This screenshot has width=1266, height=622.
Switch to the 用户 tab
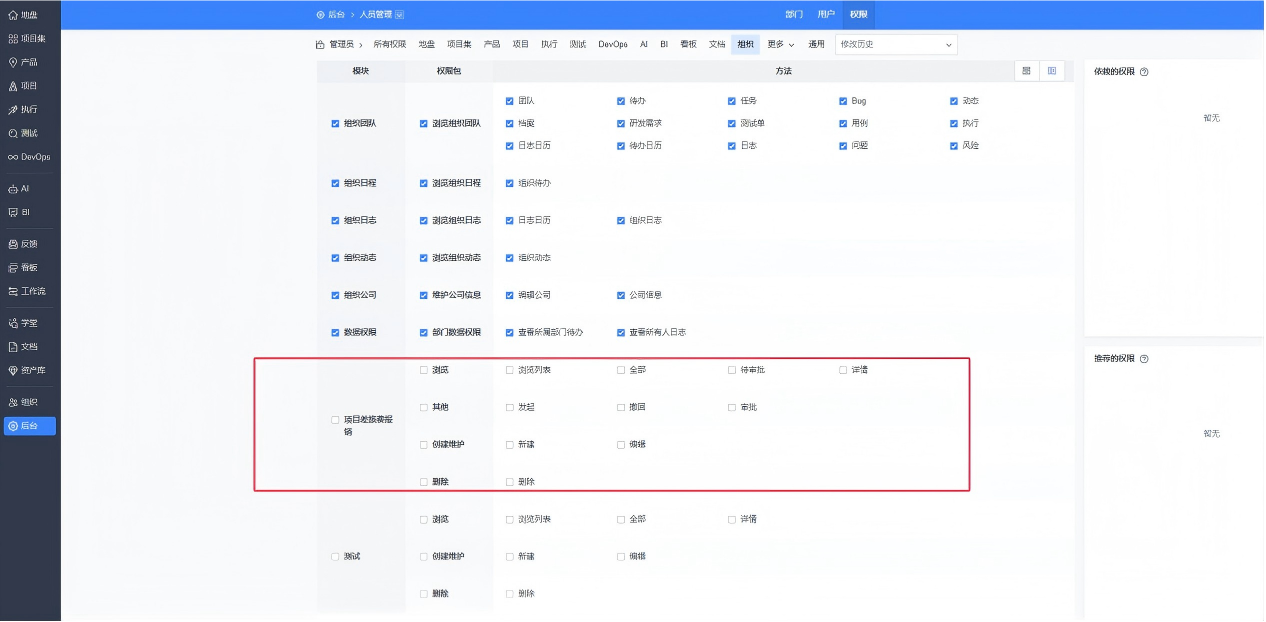point(826,14)
